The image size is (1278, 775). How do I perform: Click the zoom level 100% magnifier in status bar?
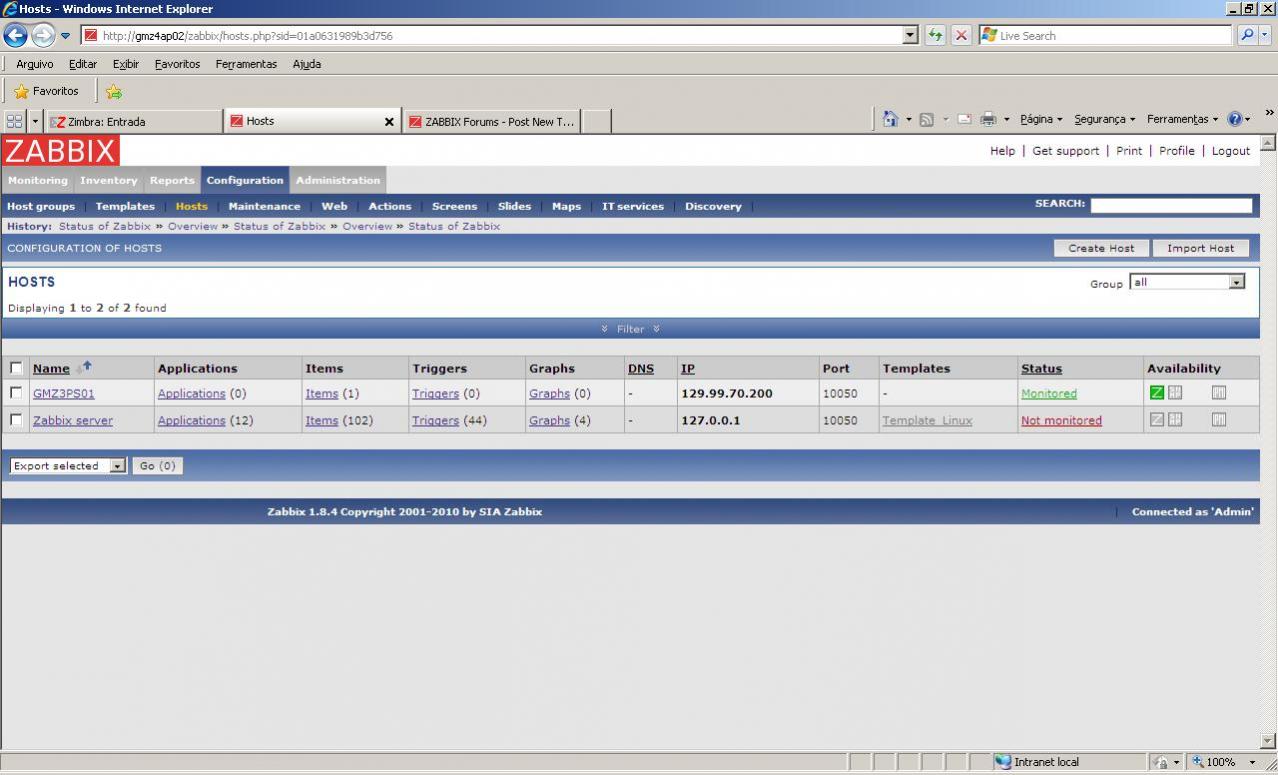pos(1198,762)
